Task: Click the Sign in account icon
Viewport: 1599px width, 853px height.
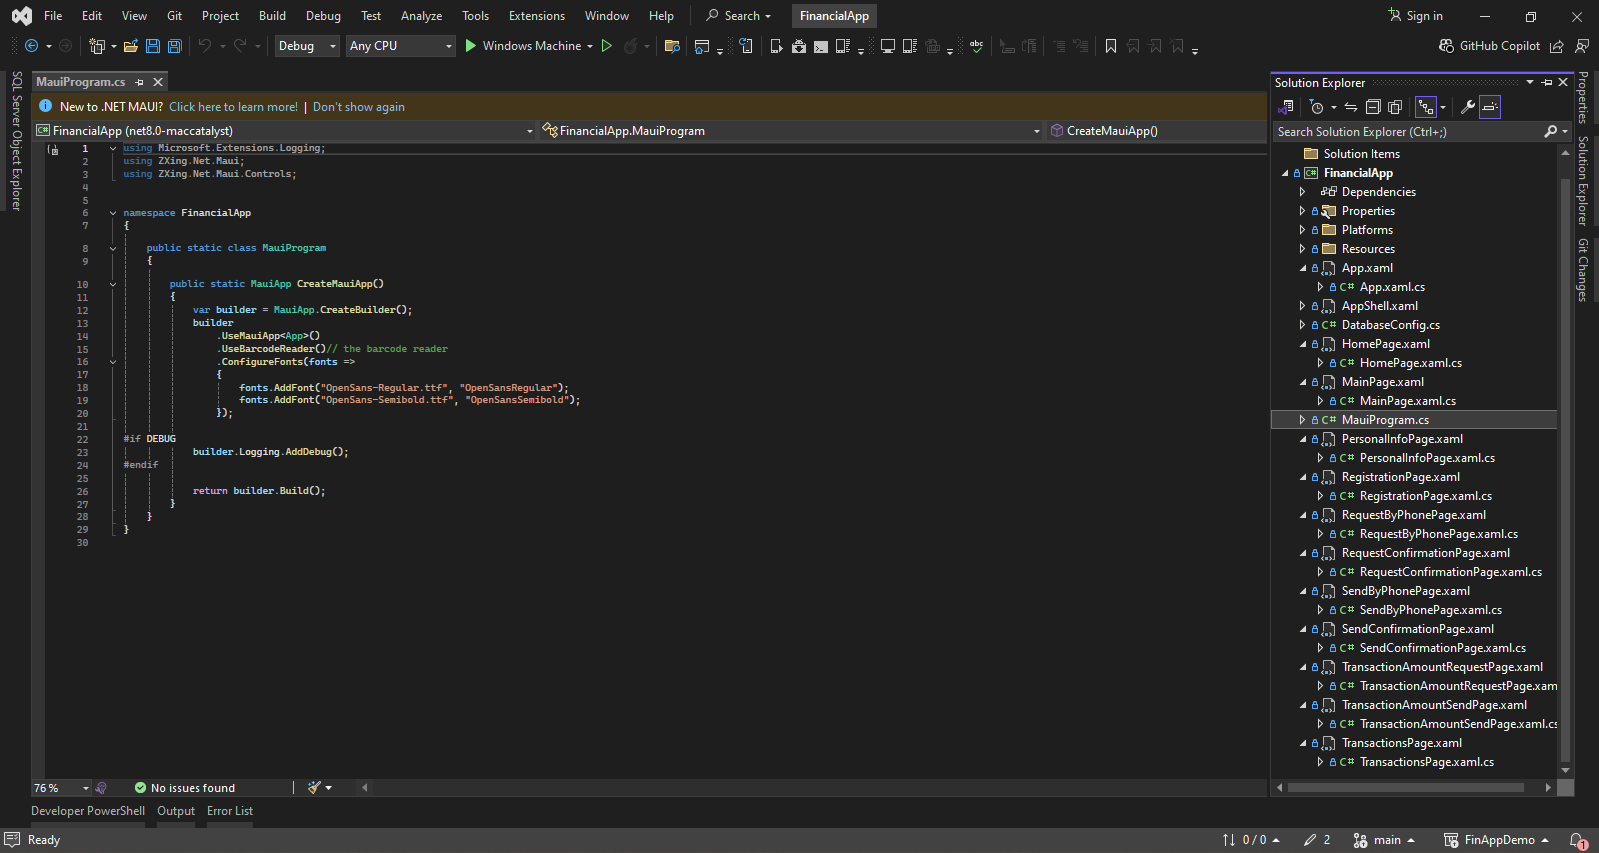Action: [1395, 15]
